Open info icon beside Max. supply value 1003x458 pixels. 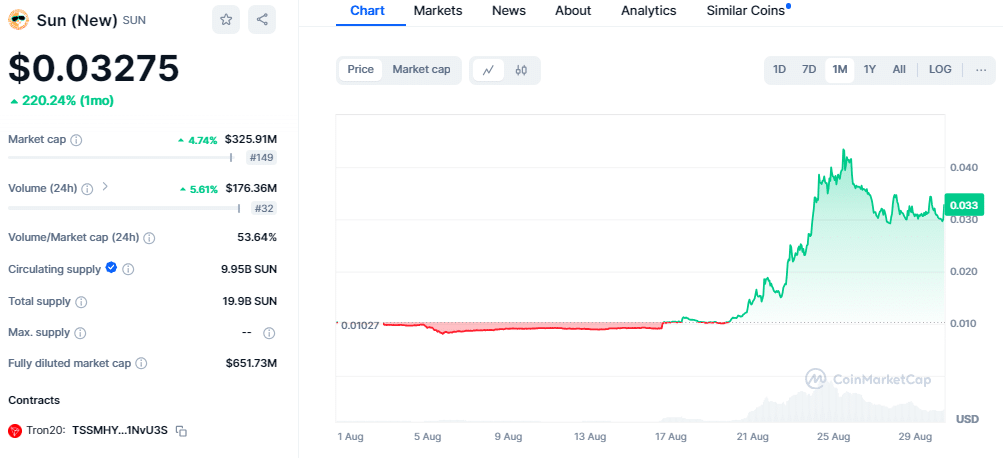click(269, 333)
